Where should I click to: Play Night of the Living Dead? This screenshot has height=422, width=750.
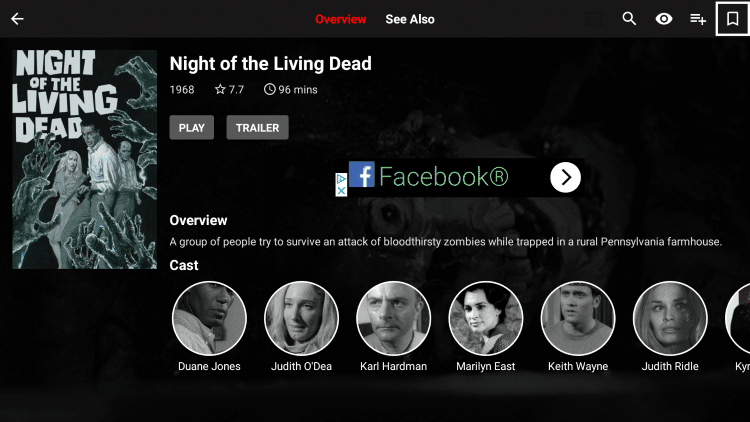(x=191, y=128)
